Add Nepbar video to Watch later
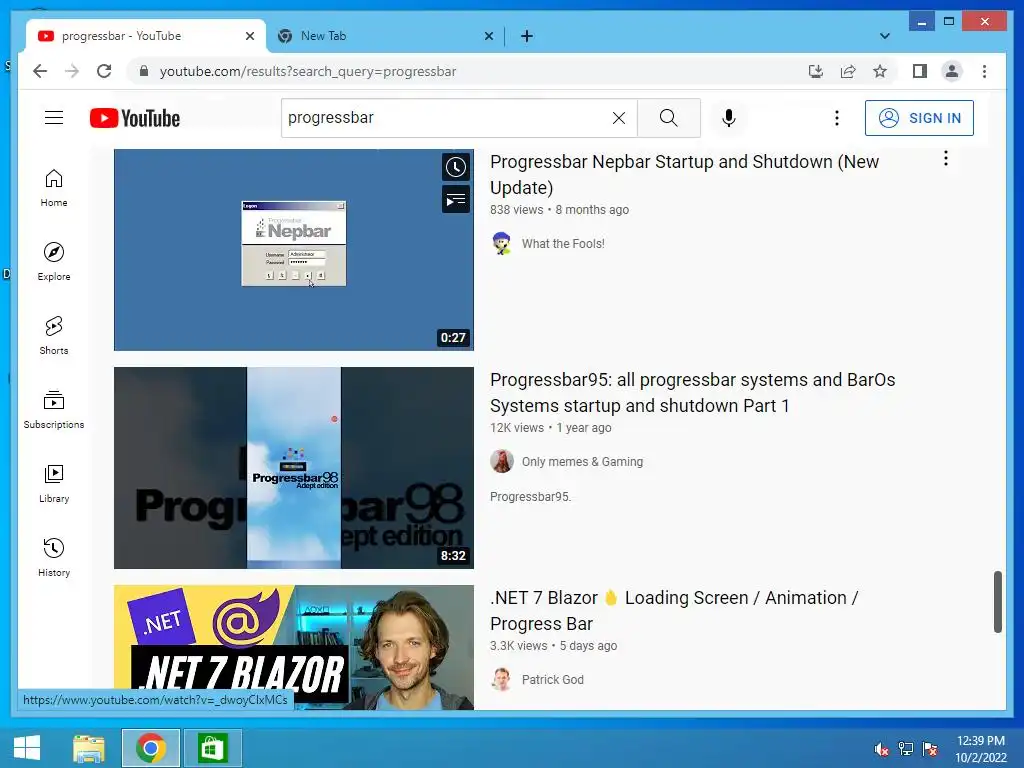This screenshot has width=1024, height=768. (x=456, y=168)
